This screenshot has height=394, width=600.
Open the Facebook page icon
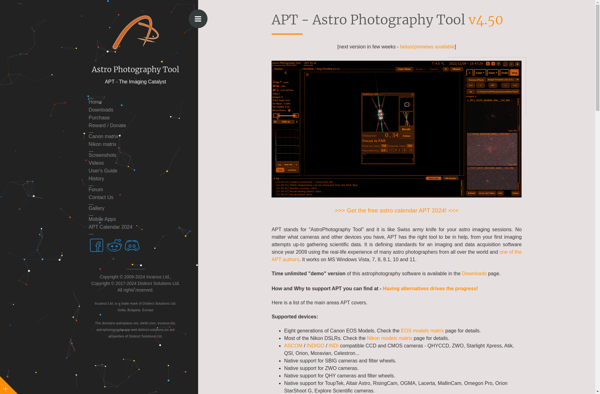click(96, 245)
